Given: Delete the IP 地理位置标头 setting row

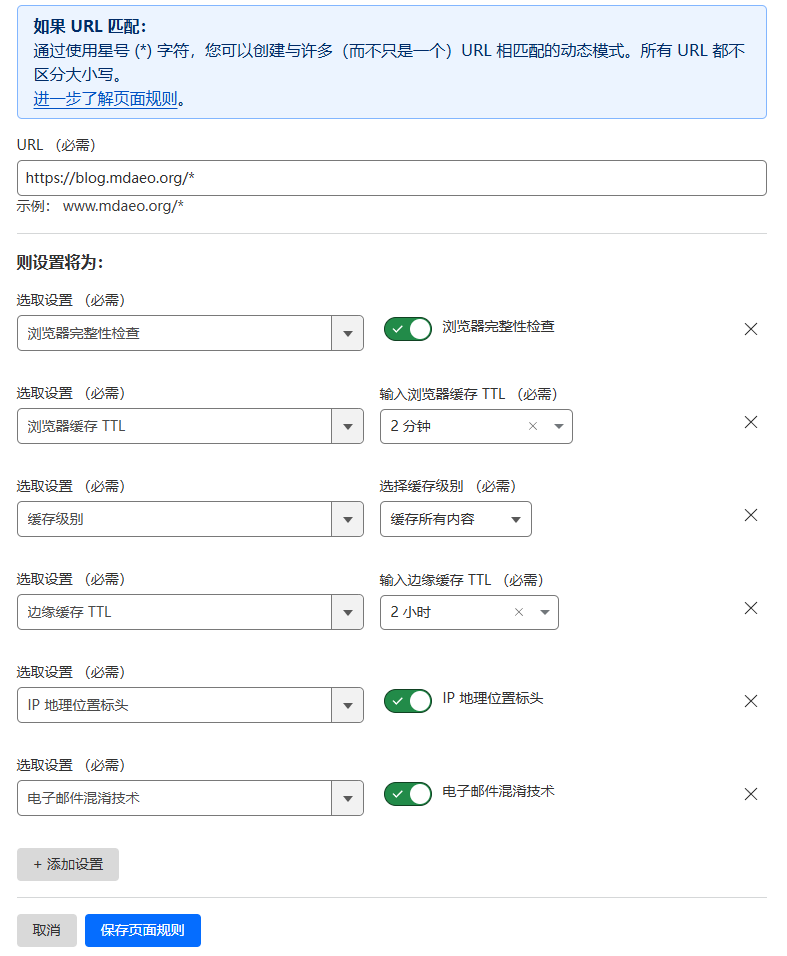Looking at the screenshot, I should pos(751,701).
